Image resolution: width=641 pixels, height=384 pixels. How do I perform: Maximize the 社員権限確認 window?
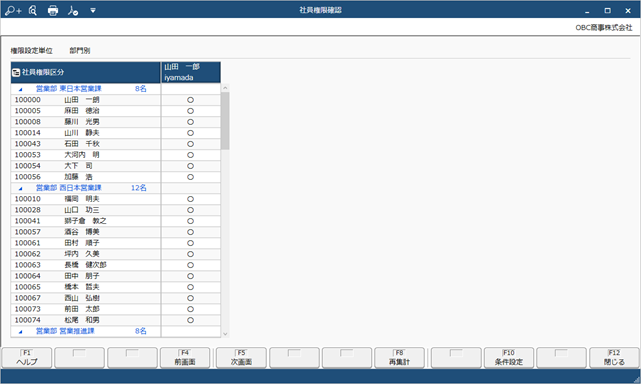[x=607, y=11]
